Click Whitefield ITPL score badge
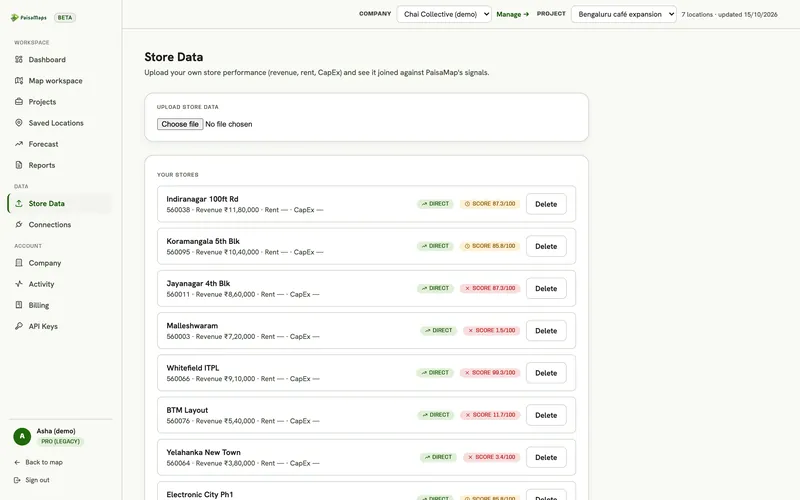Screen dimensions: 800x500 [x=490, y=373]
